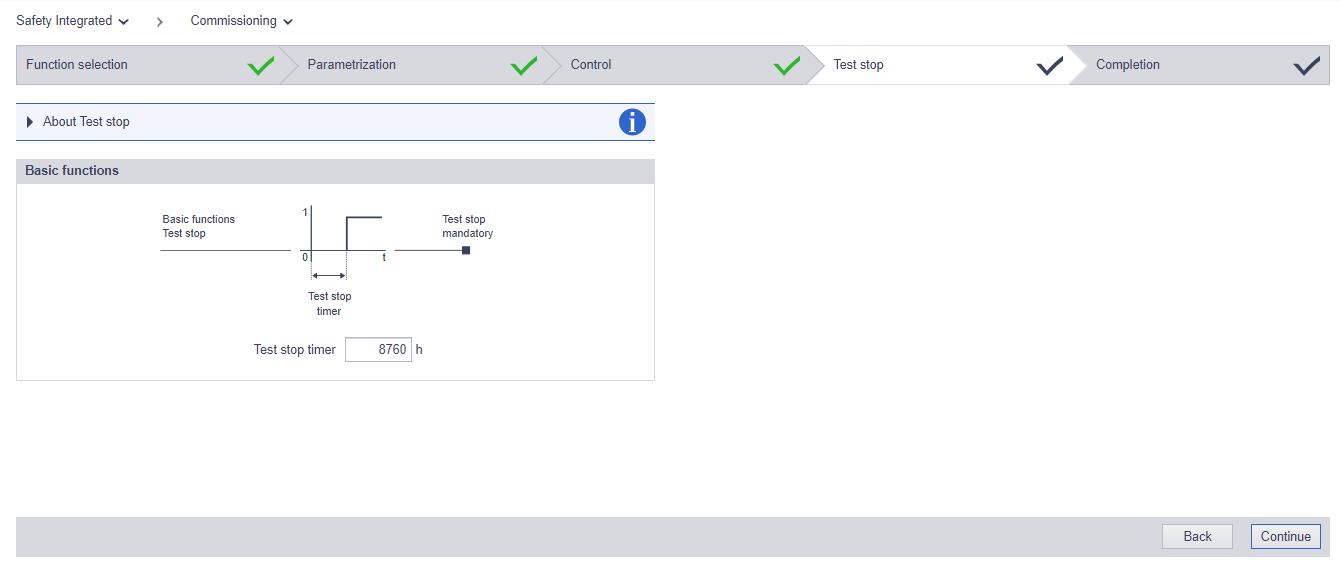Click the breadcrumb separator arrow
The image size is (1340, 570).
[x=159, y=22]
